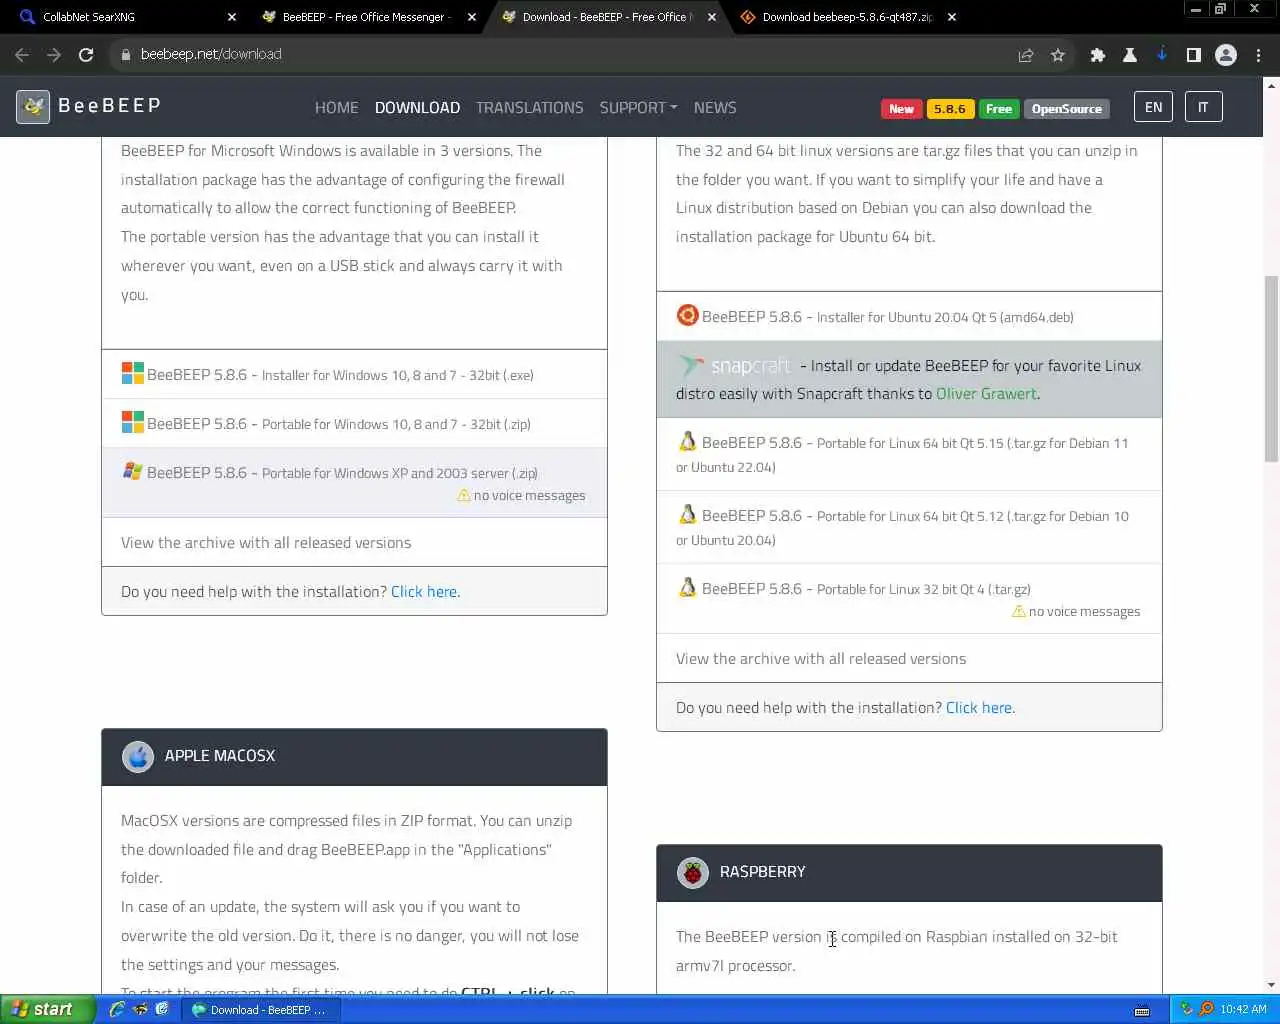Click Windows logo beside 32bit portable zip

pos(132,422)
